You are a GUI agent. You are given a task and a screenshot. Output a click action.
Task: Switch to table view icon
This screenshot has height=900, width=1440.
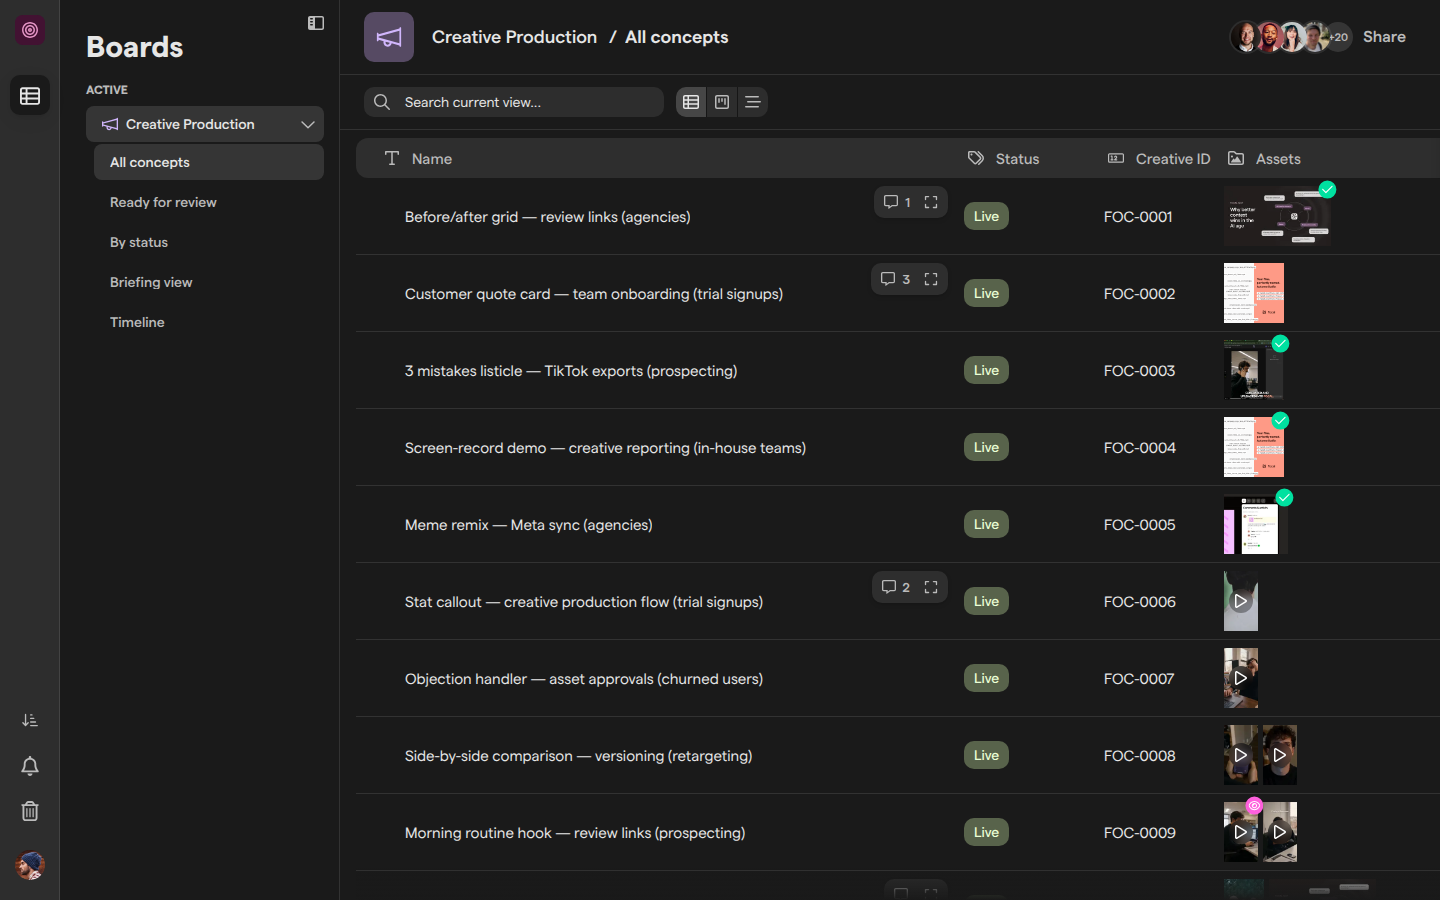pyautogui.click(x=691, y=102)
